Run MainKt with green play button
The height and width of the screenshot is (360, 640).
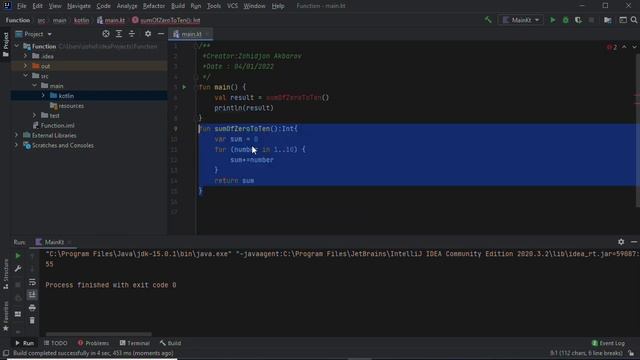tap(553, 20)
